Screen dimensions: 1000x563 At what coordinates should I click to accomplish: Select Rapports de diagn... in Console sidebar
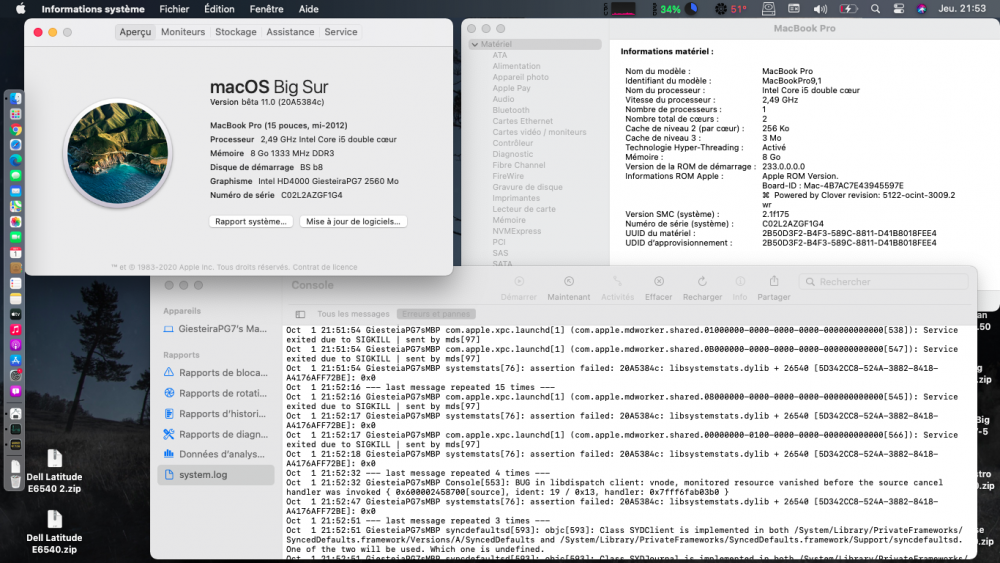[216, 434]
